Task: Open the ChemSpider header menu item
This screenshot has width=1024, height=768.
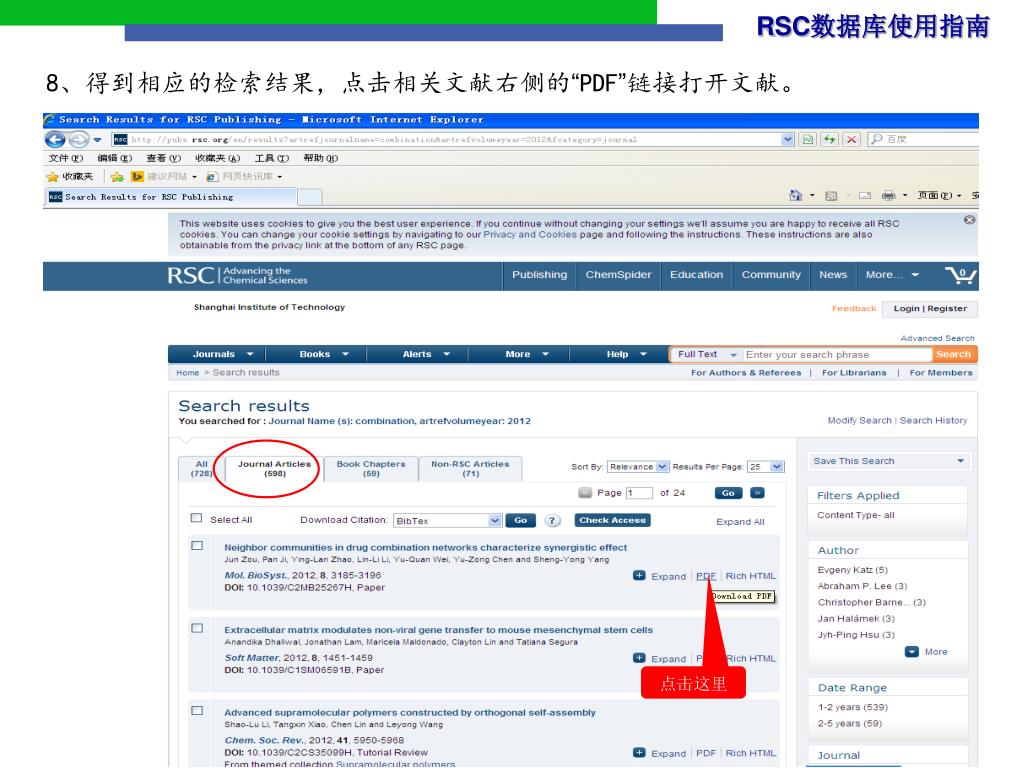Action: (618, 275)
